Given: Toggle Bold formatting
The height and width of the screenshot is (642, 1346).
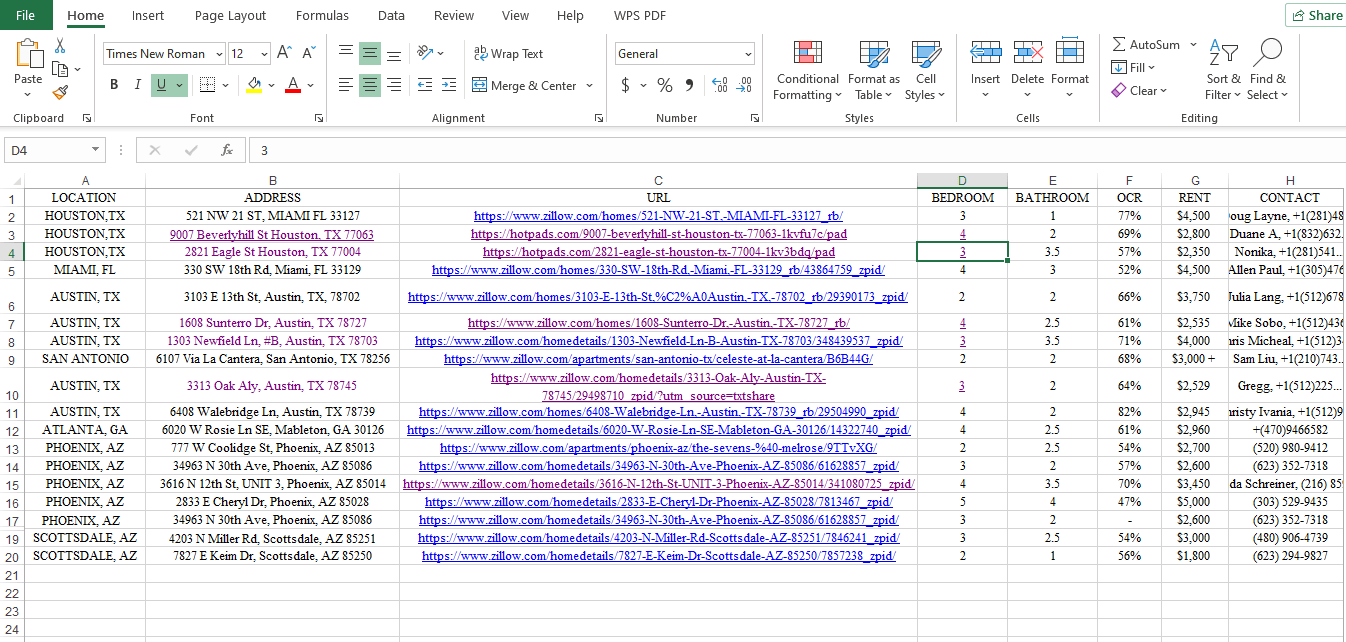Looking at the screenshot, I should point(114,85).
